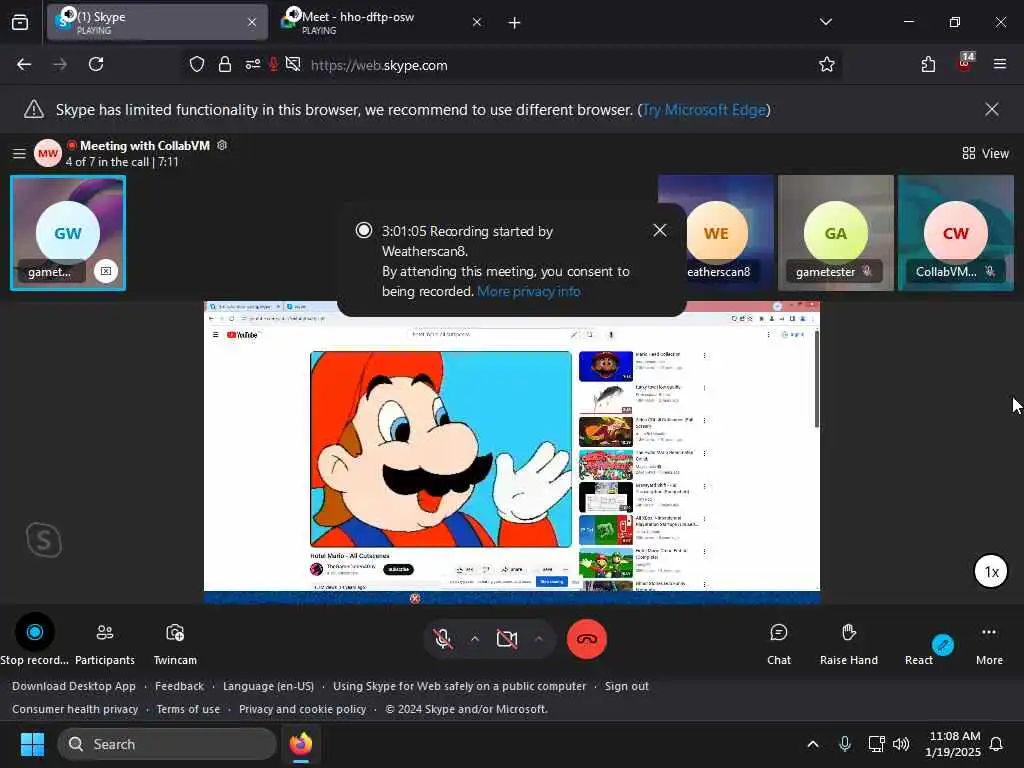
Task: Close the limited functionality warning banner
Action: coord(991,109)
